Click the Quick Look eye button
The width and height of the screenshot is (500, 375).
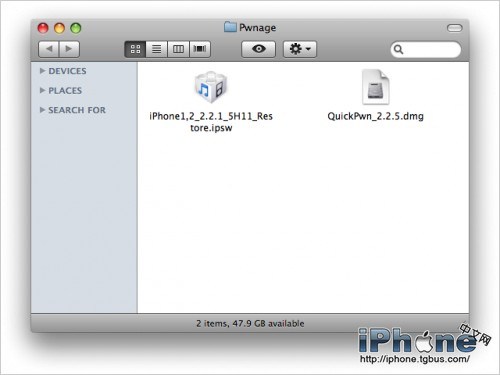click(259, 49)
